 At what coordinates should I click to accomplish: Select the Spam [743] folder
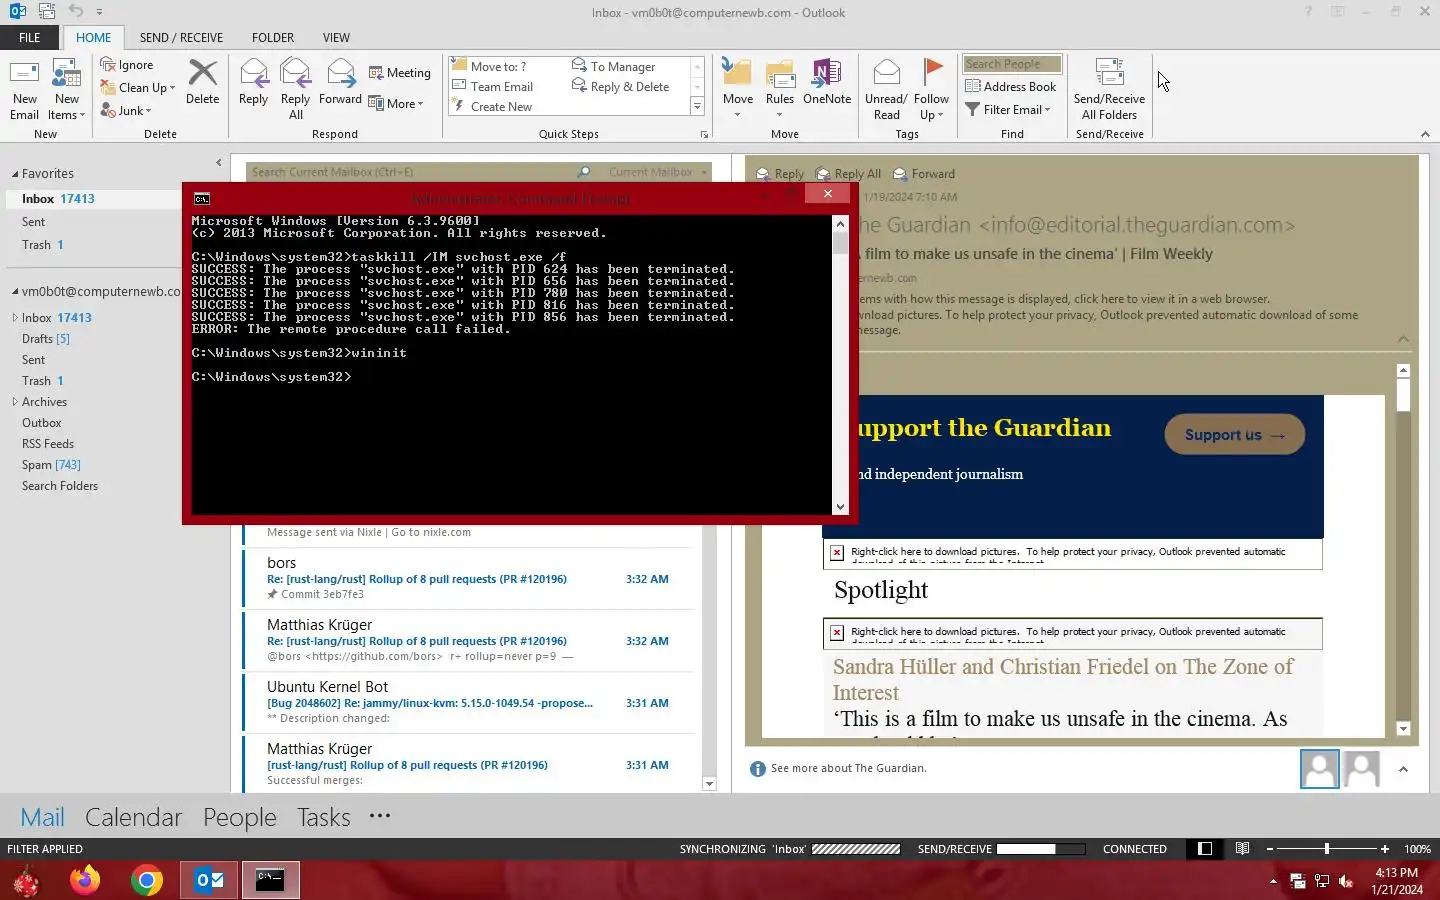click(51, 465)
